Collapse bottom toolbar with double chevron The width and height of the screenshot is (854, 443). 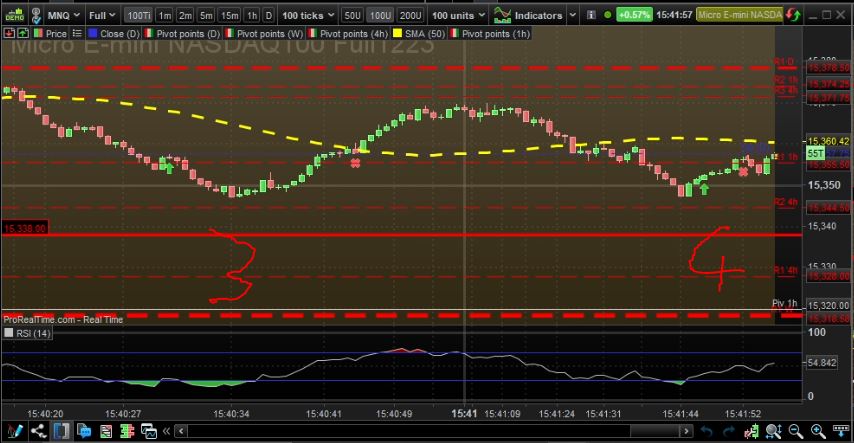tap(166, 431)
